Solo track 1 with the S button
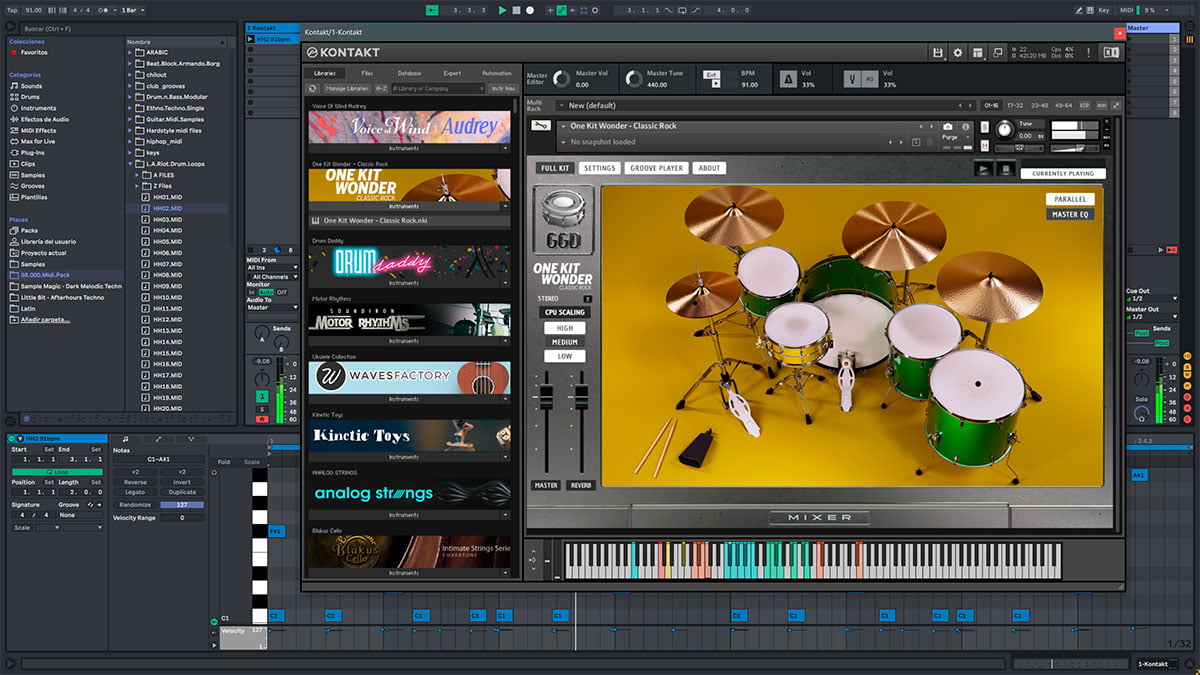 [x=263, y=408]
